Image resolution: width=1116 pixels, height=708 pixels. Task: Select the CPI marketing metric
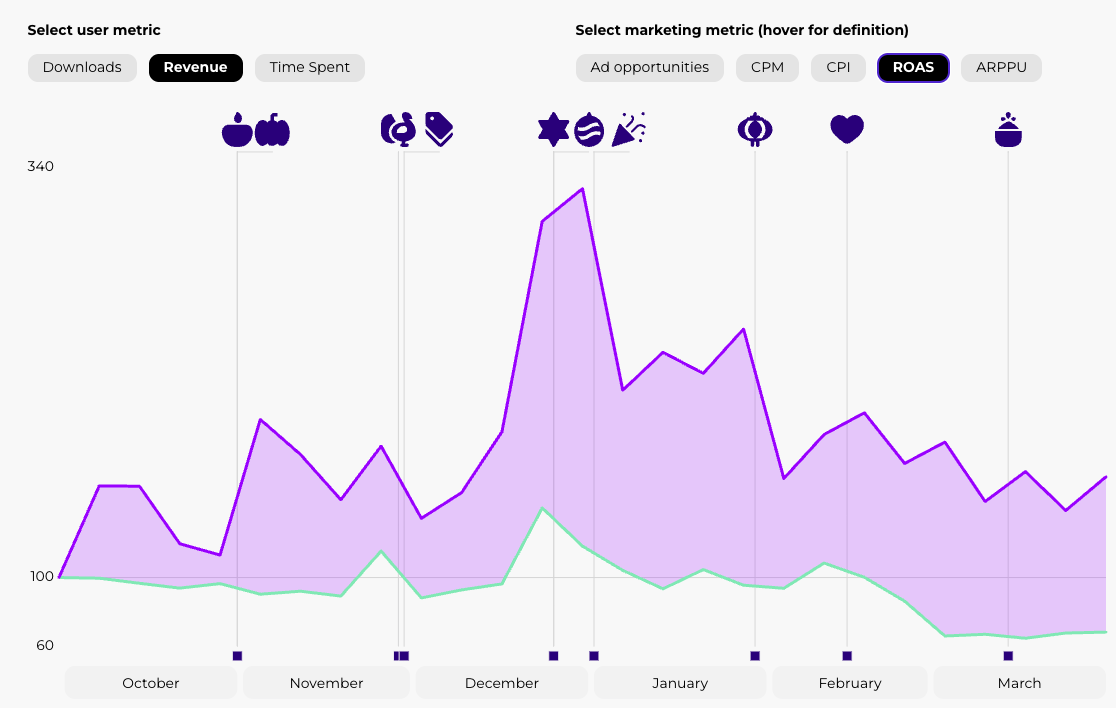[x=838, y=68]
